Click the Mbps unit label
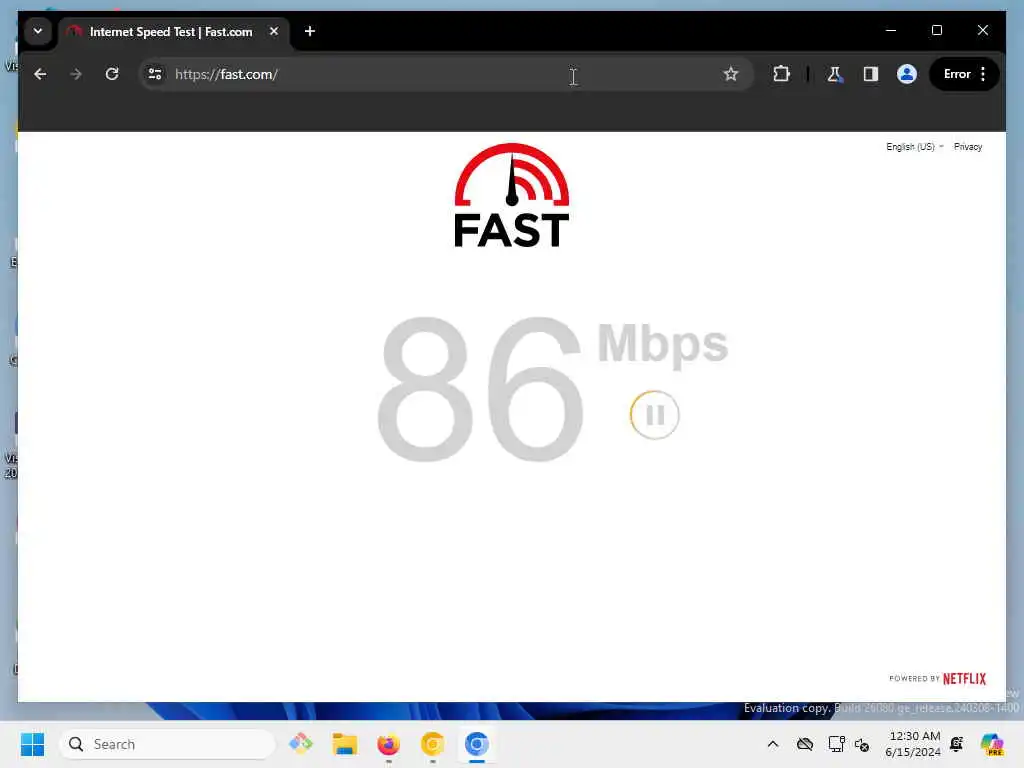The width and height of the screenshot is (1024, 768). point(662,346)
